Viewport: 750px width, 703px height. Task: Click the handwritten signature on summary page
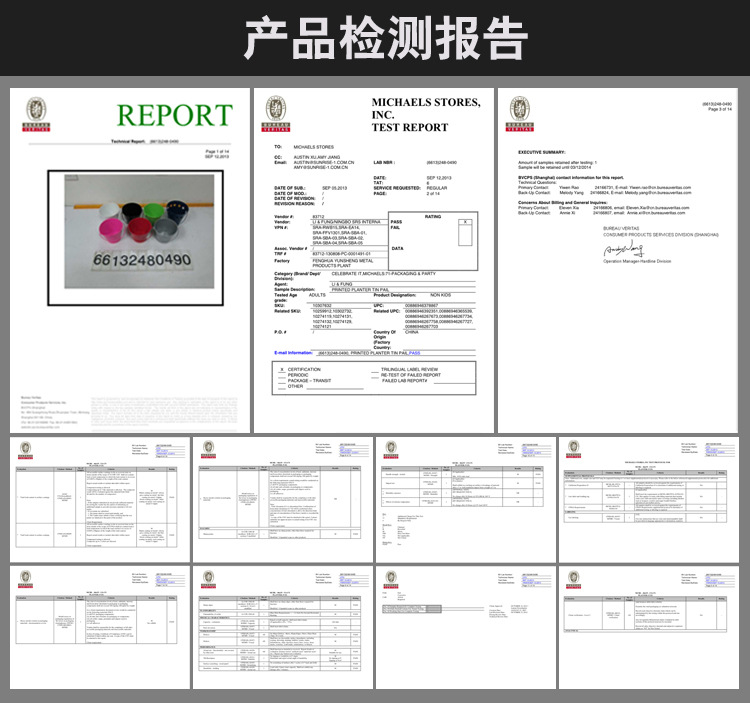623,249
